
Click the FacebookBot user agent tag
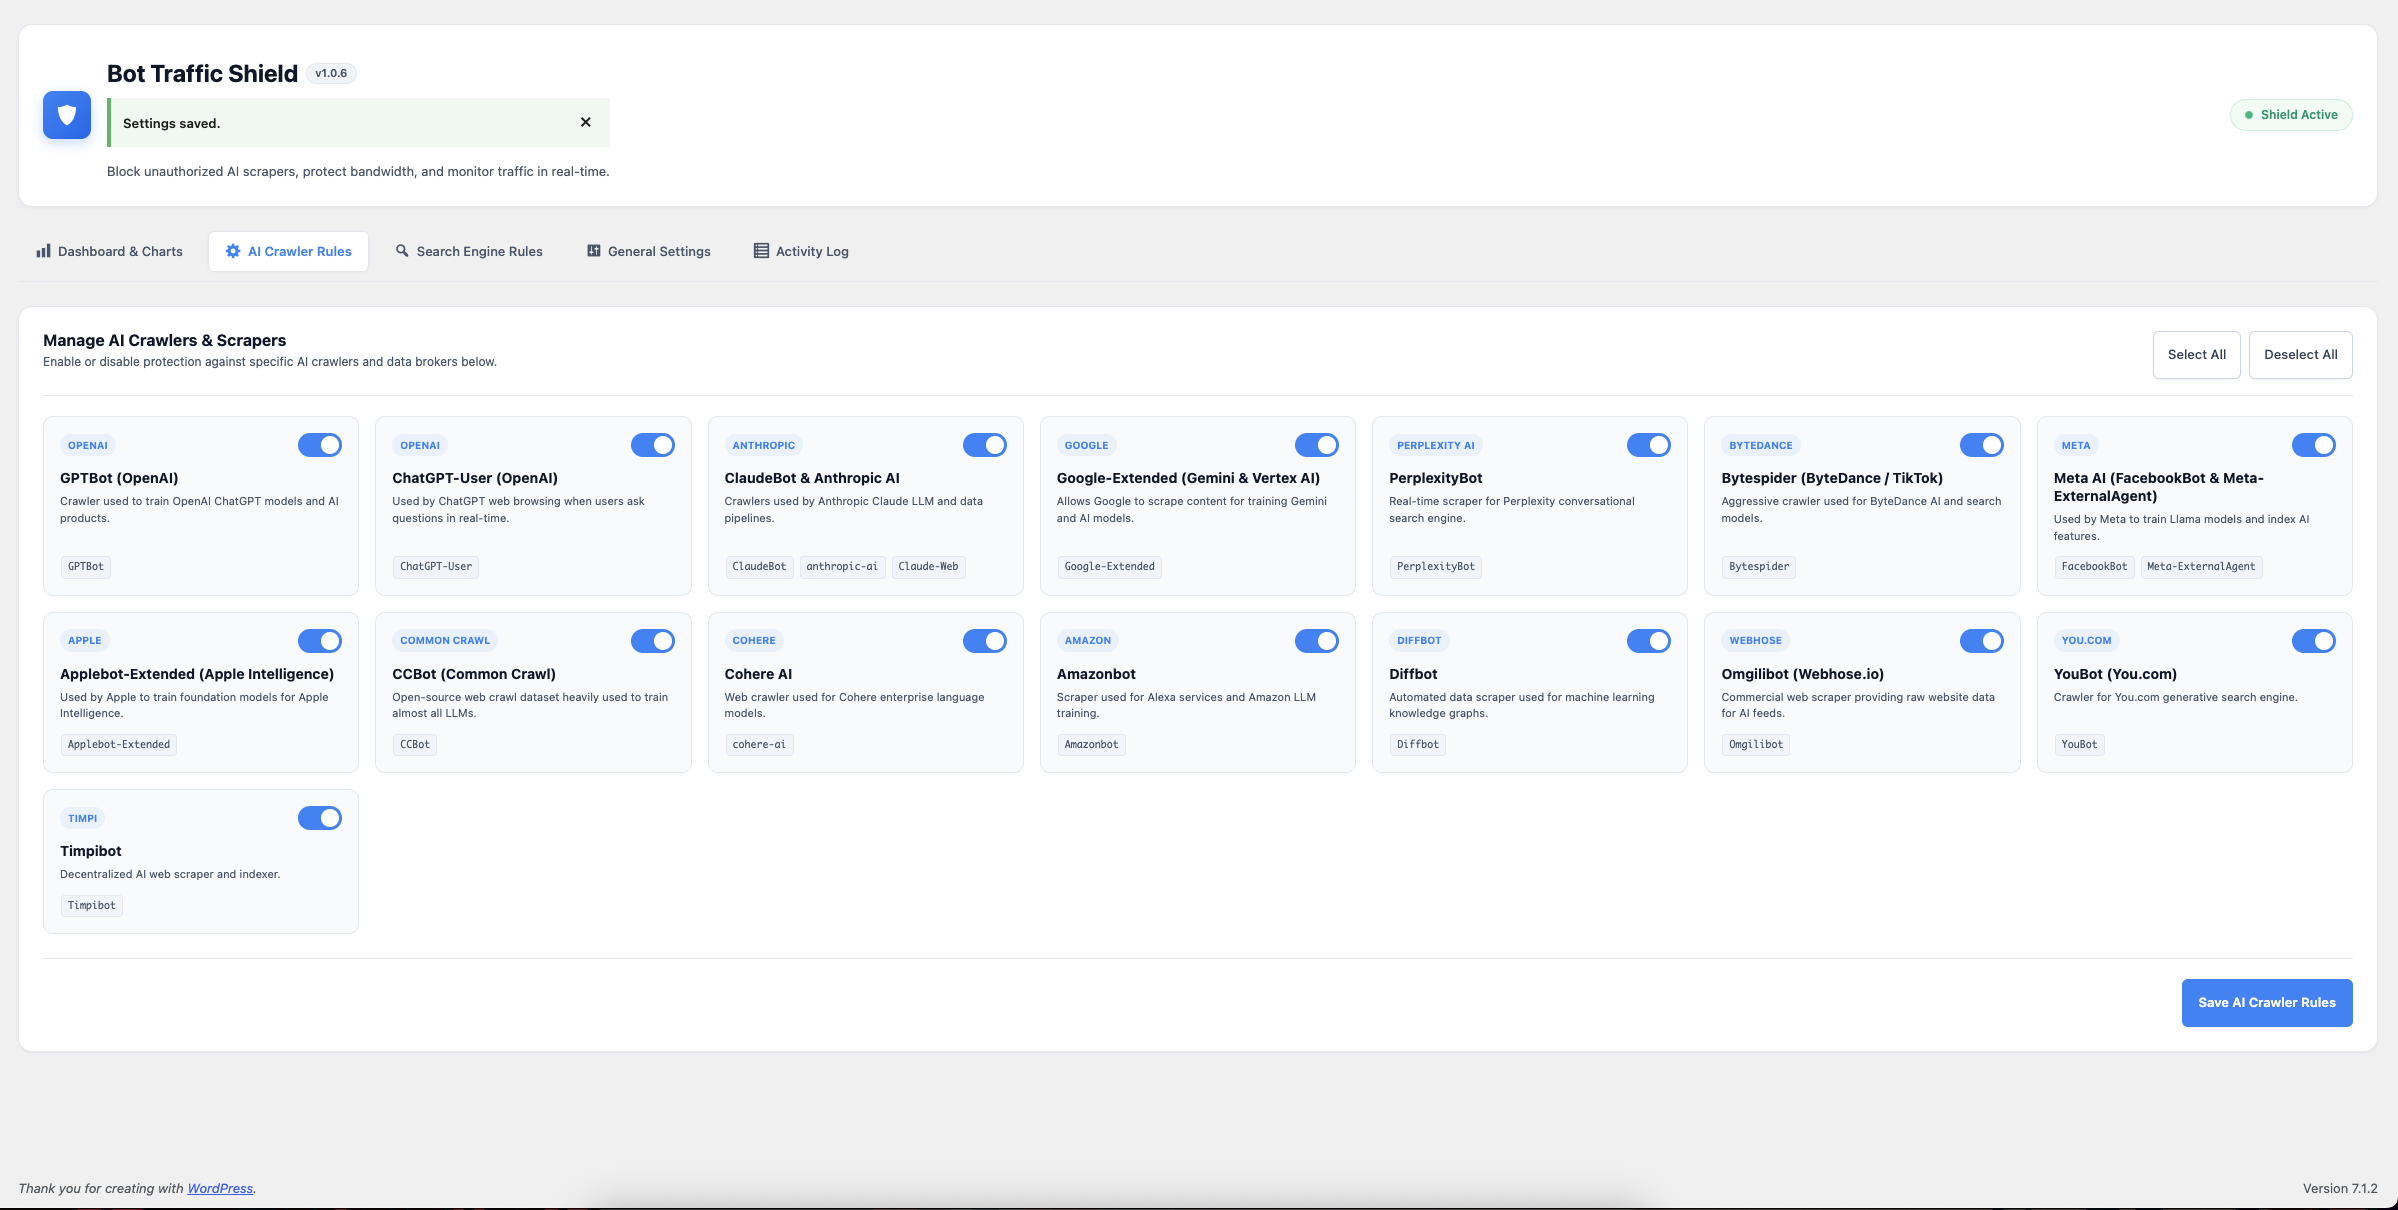point(2094,567)
